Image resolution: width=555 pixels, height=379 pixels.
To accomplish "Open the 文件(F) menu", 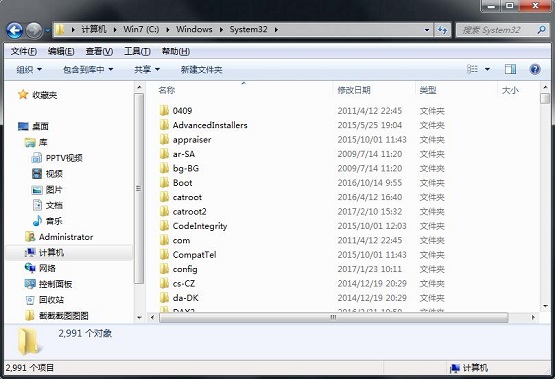I will [24, 52].
